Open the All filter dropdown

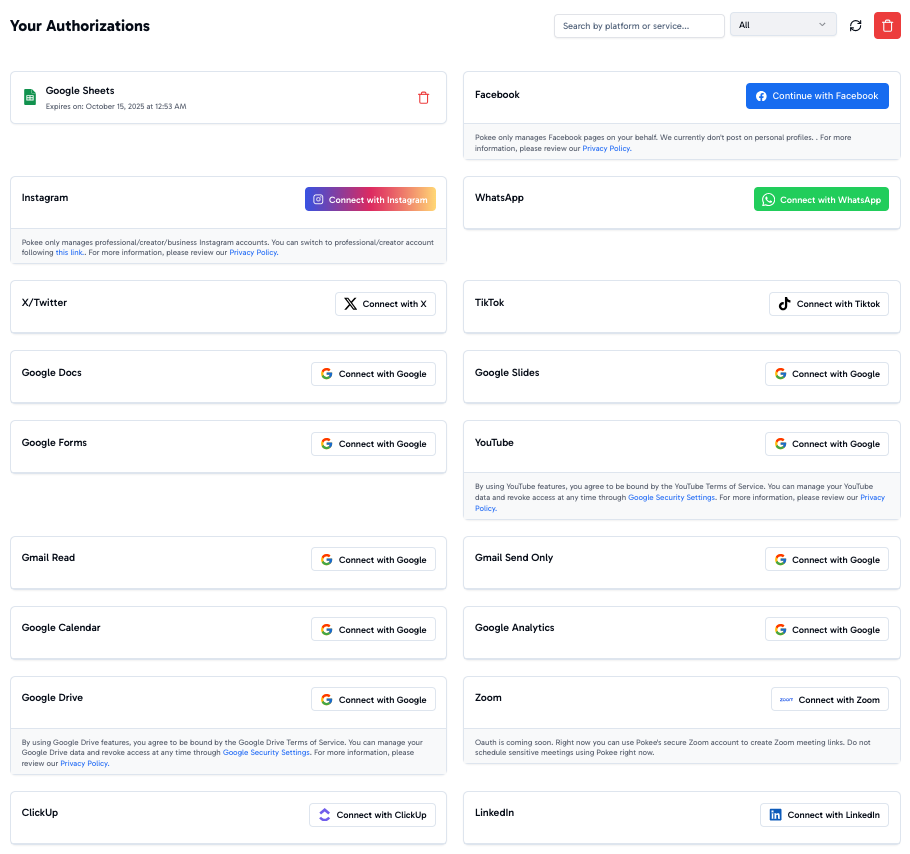click(783, 25)
